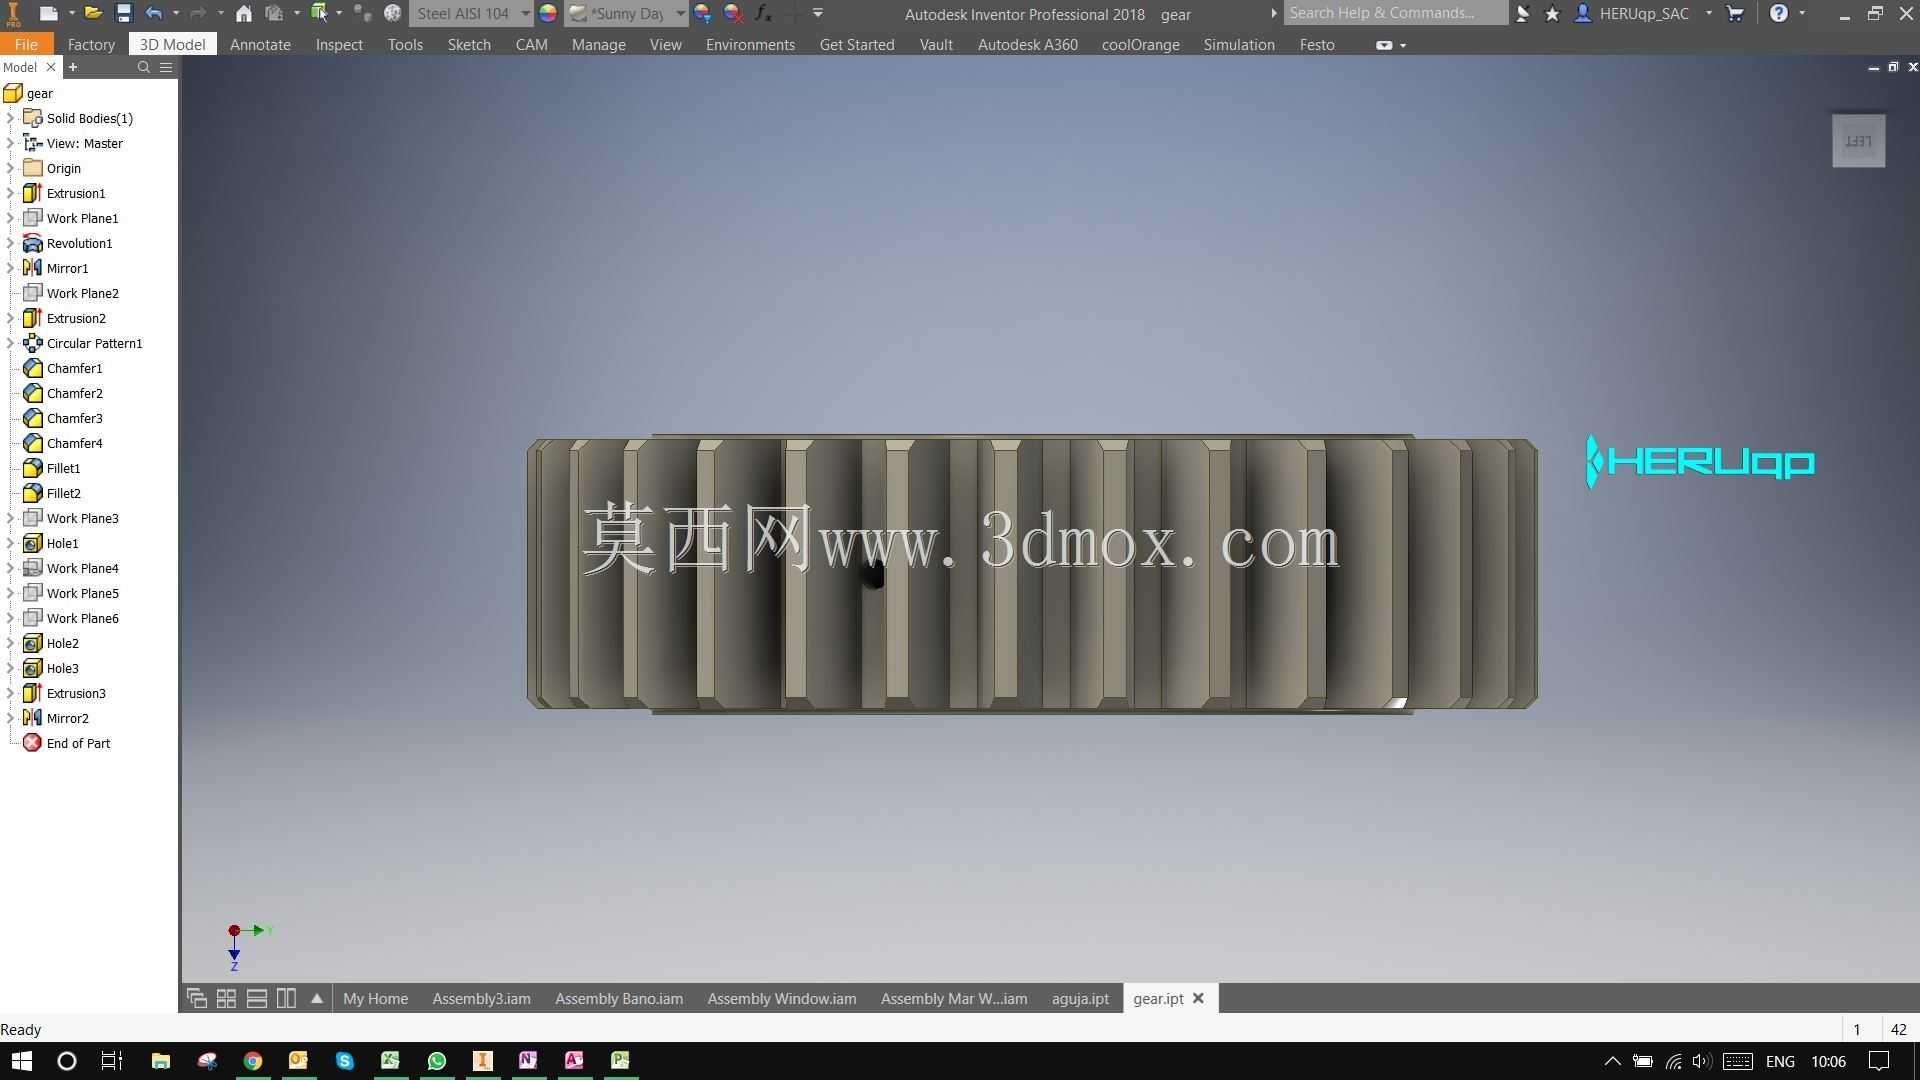The height and width of the screenshot is (1080, 1920).
Task: Open the Help question mark icon
Action: click(1778, 13)
